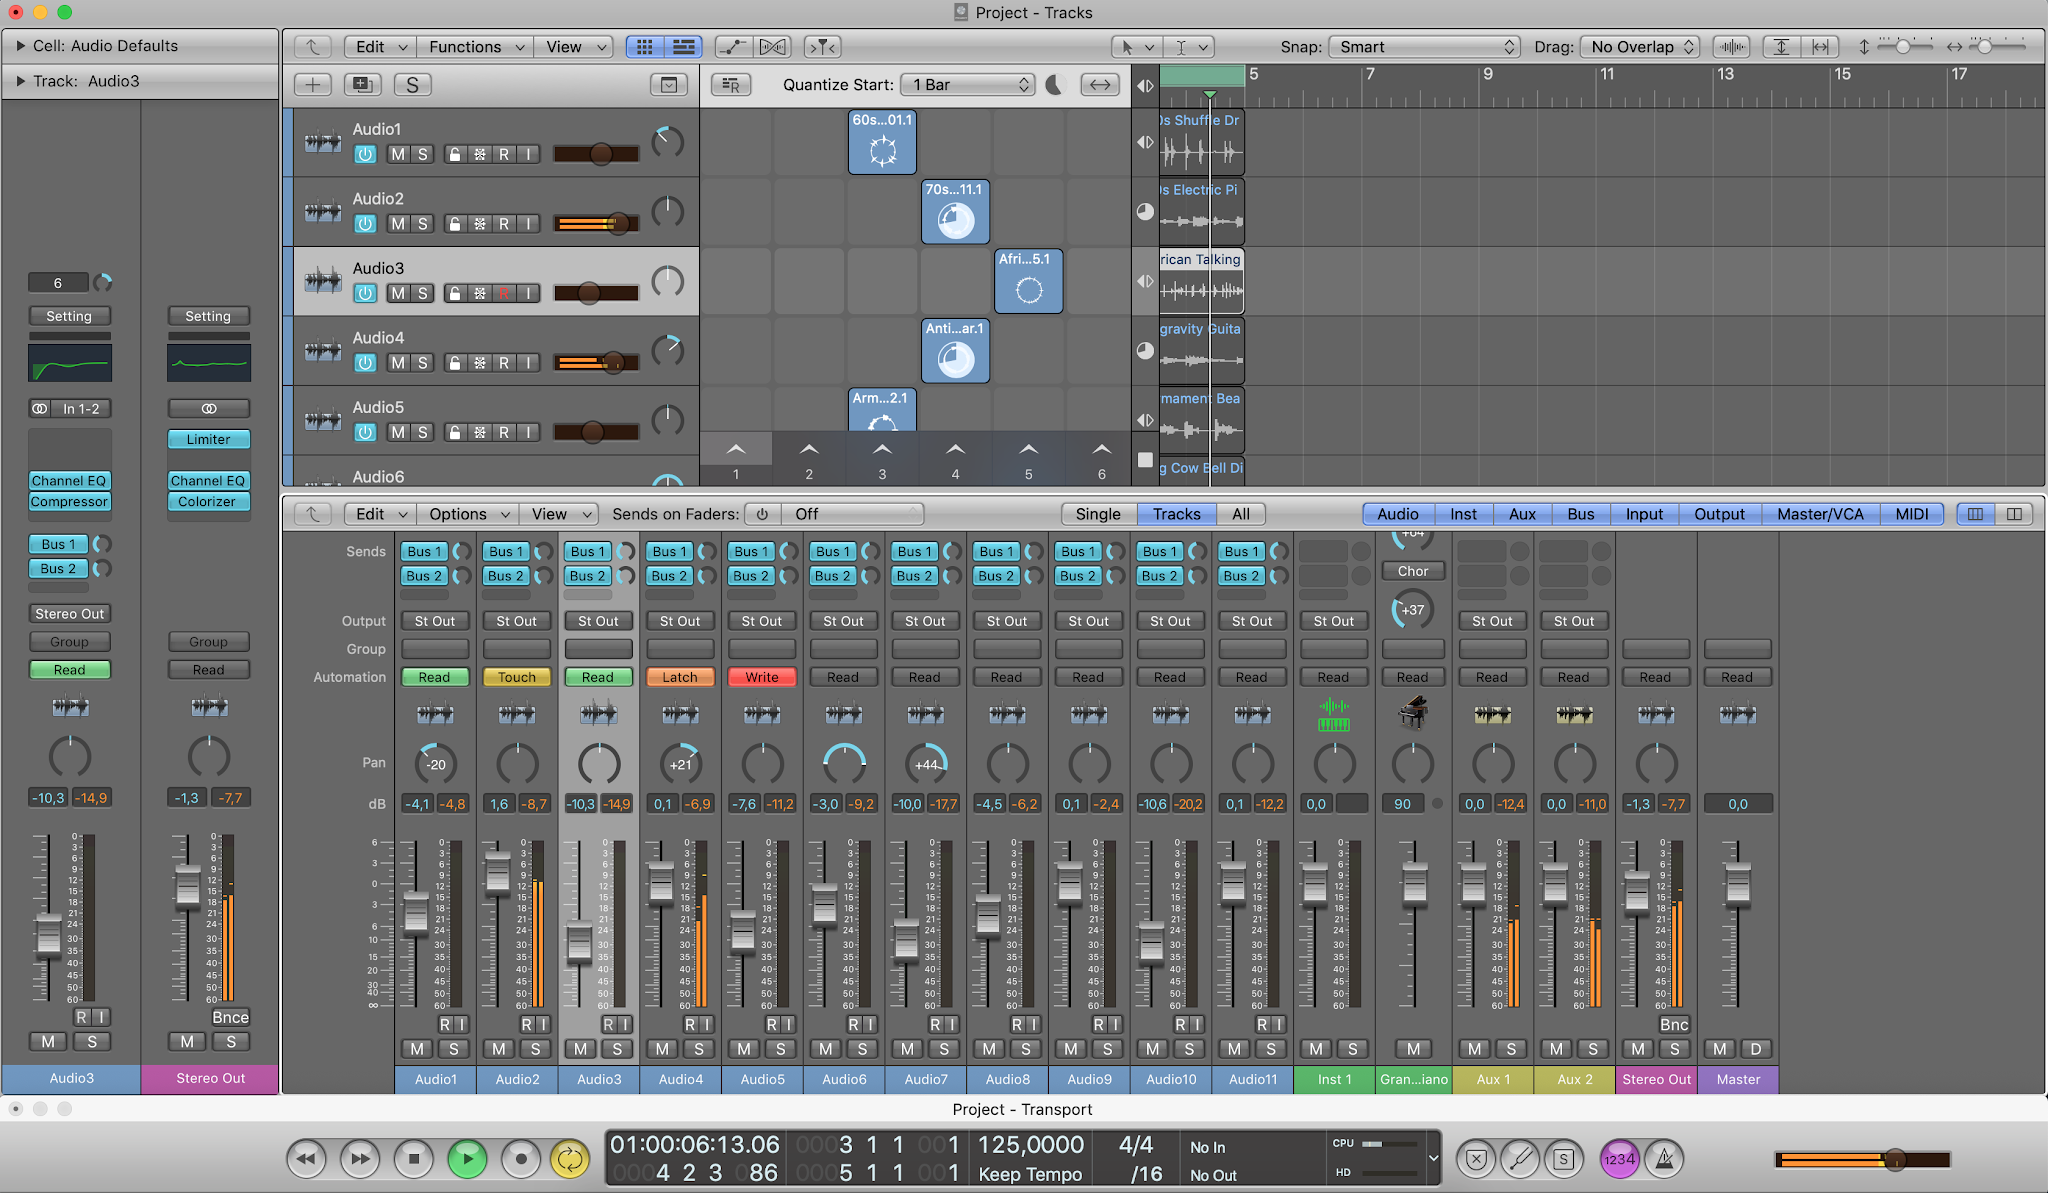The width and height of the screenshot is (2048, 1193).
Task: Toggle input monitoring on Audio5 track
Action: click(528, 432)
